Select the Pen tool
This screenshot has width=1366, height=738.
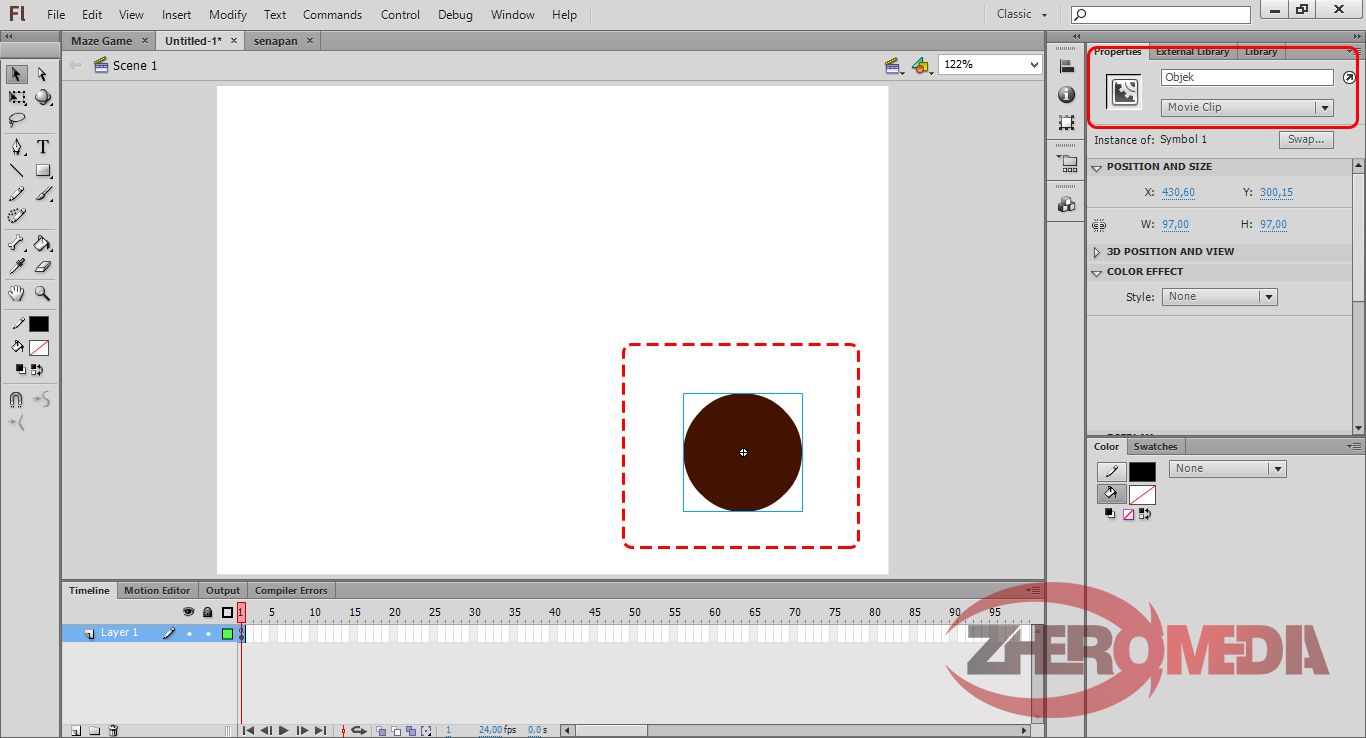[x=17, y=147]
